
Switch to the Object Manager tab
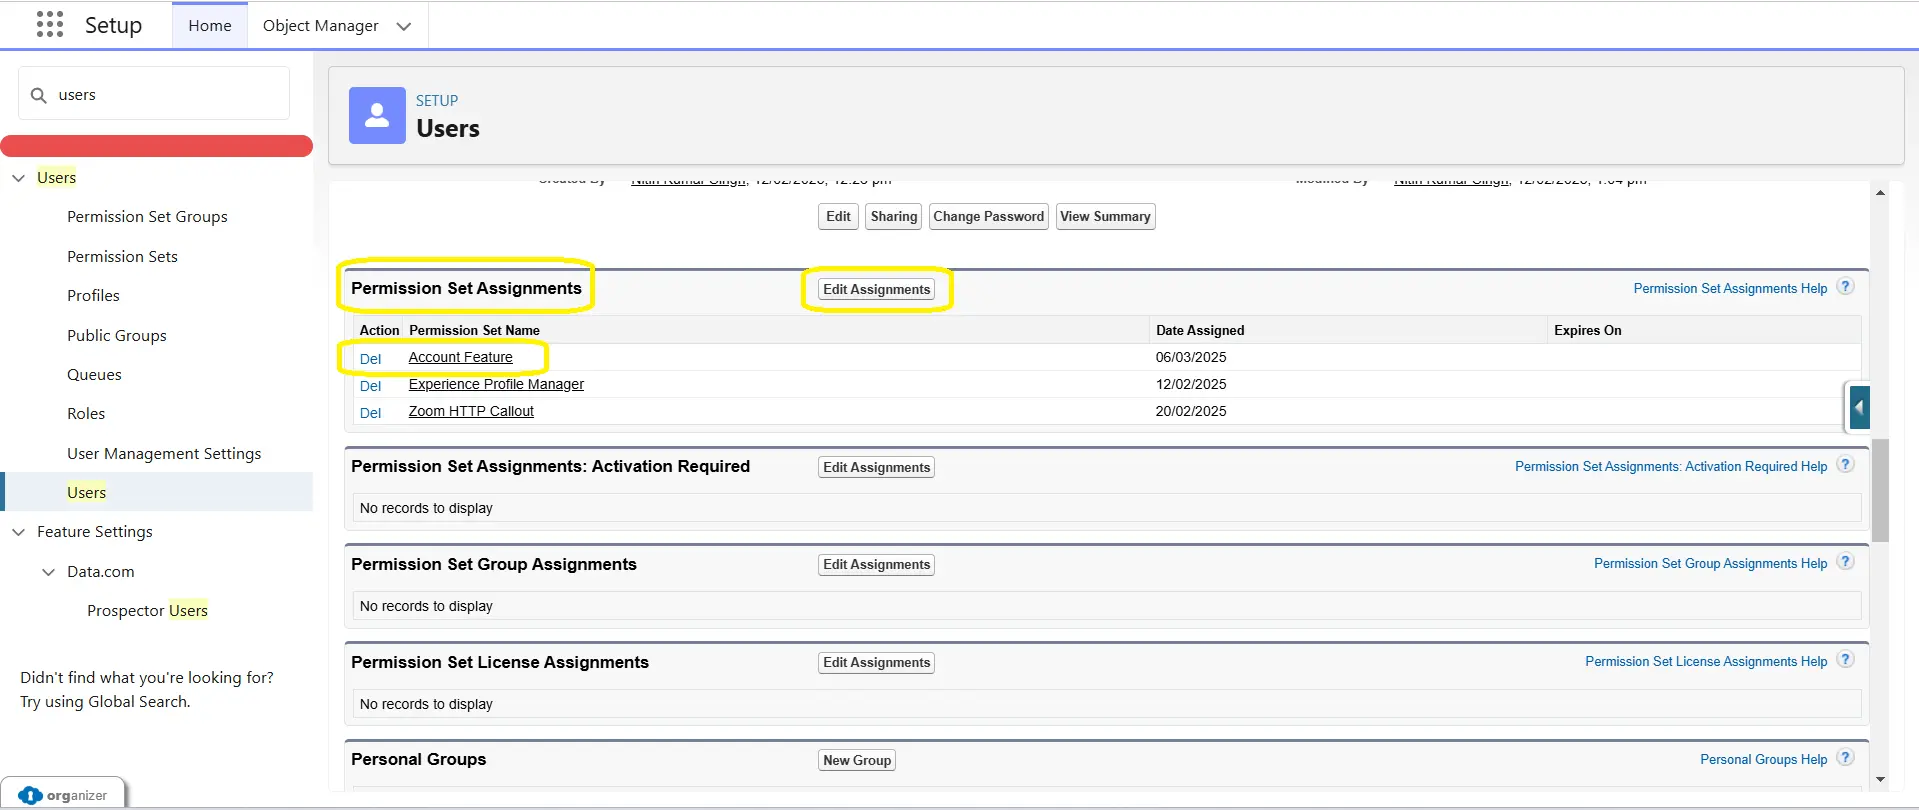pos(320,25)
